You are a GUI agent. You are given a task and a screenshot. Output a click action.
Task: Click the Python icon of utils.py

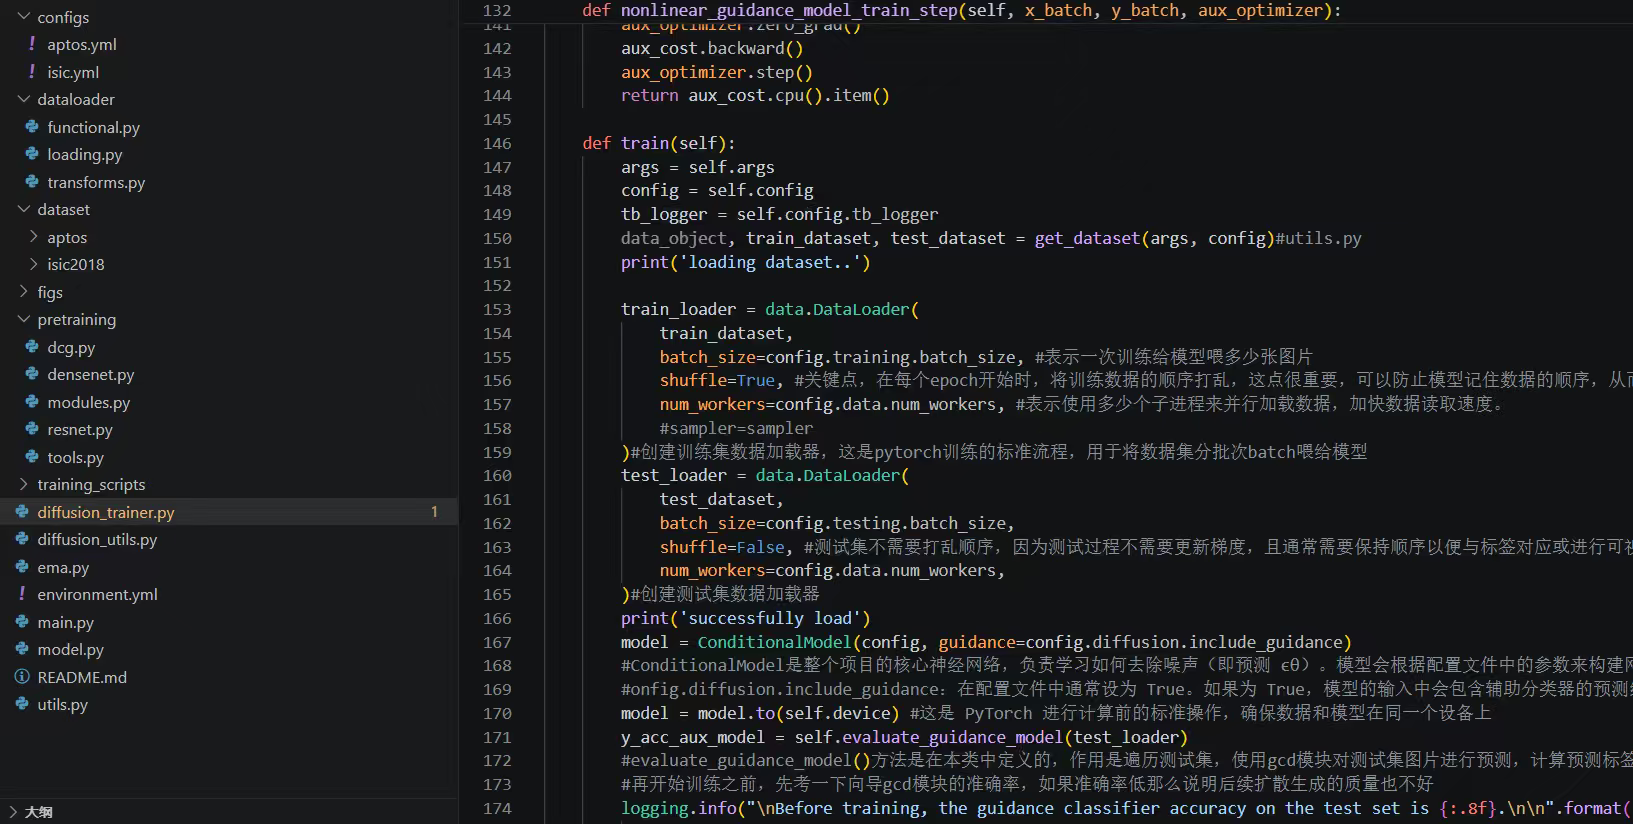(x=22, y=704)
